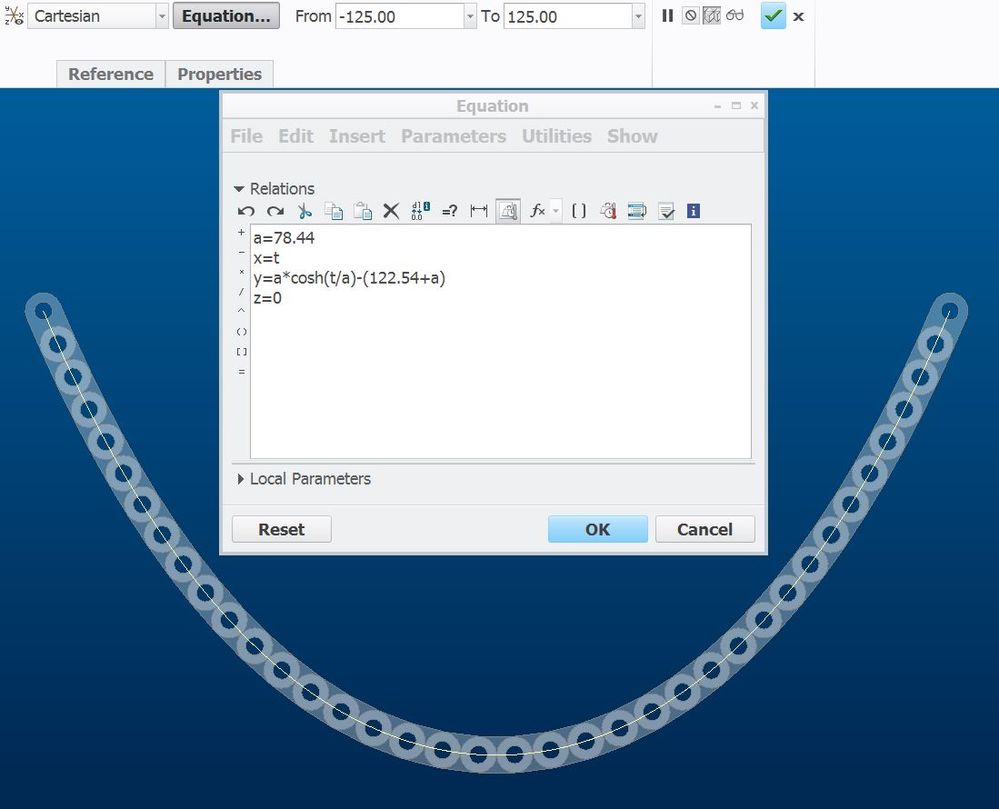Open the From value dropdown arrow
This screenshot has width=999, height=809.
pyautogui.click(x=470, y=17)
